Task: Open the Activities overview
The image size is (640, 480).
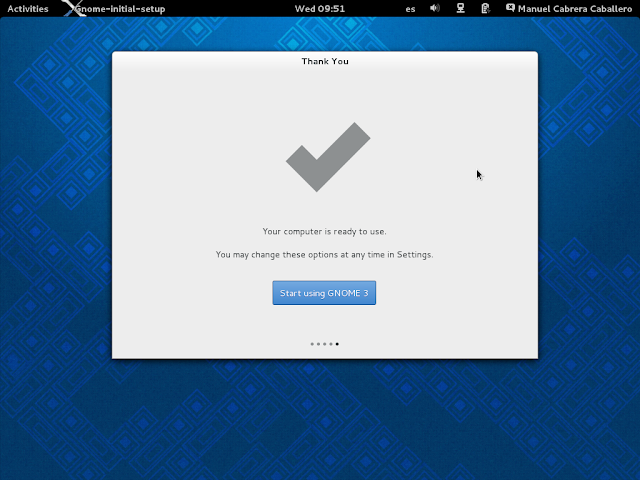Action: point(28,9)
